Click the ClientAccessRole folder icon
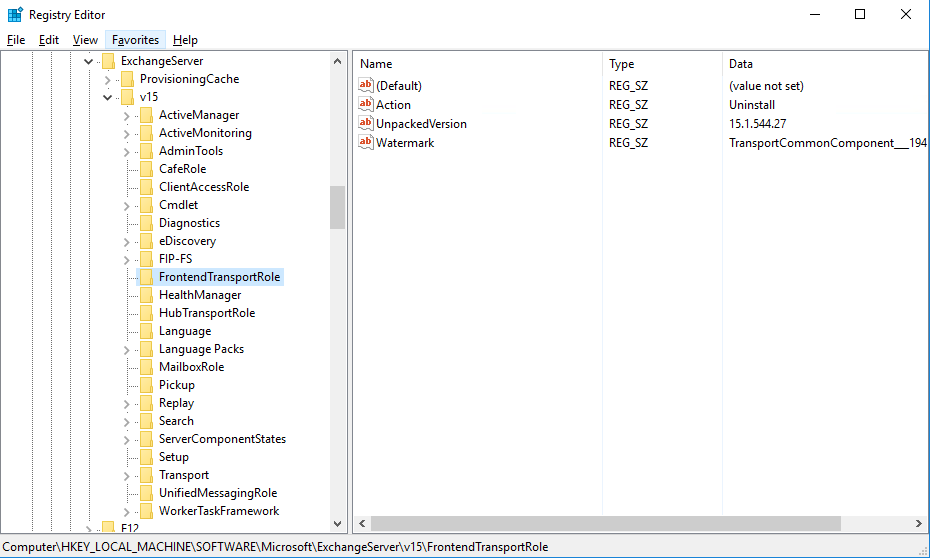 (x=146, y=187)
